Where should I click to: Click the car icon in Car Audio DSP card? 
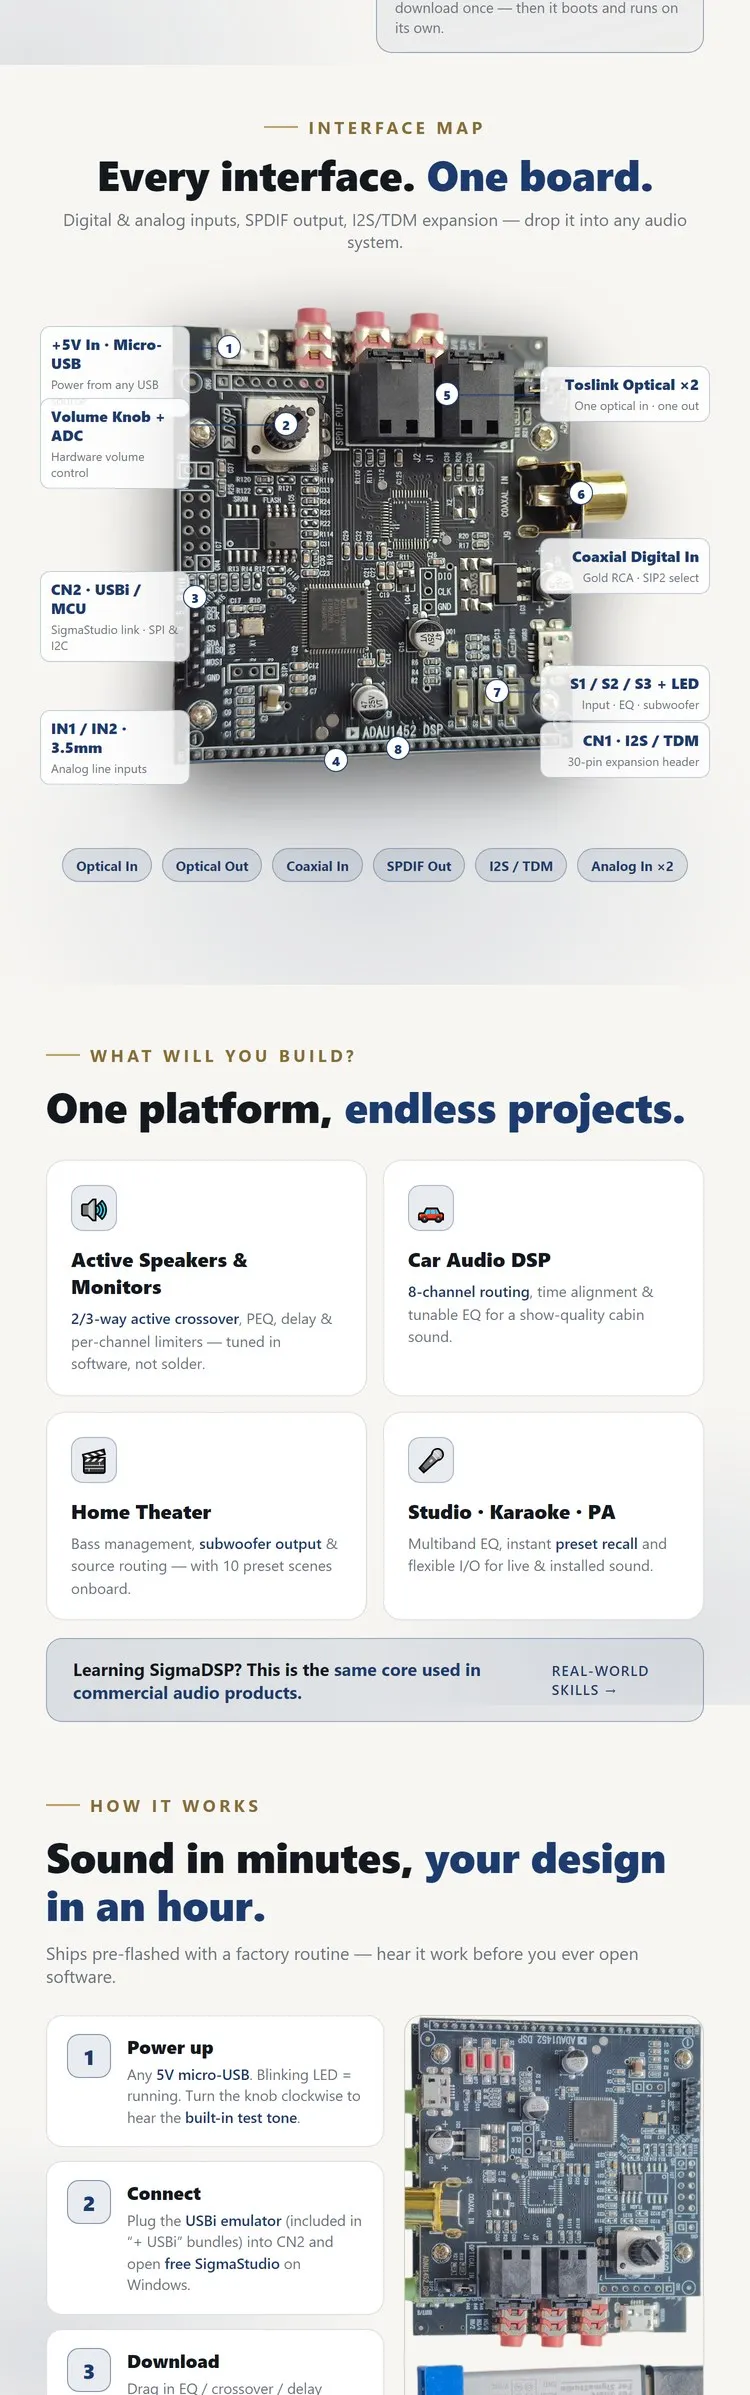tap(431, 1209)
